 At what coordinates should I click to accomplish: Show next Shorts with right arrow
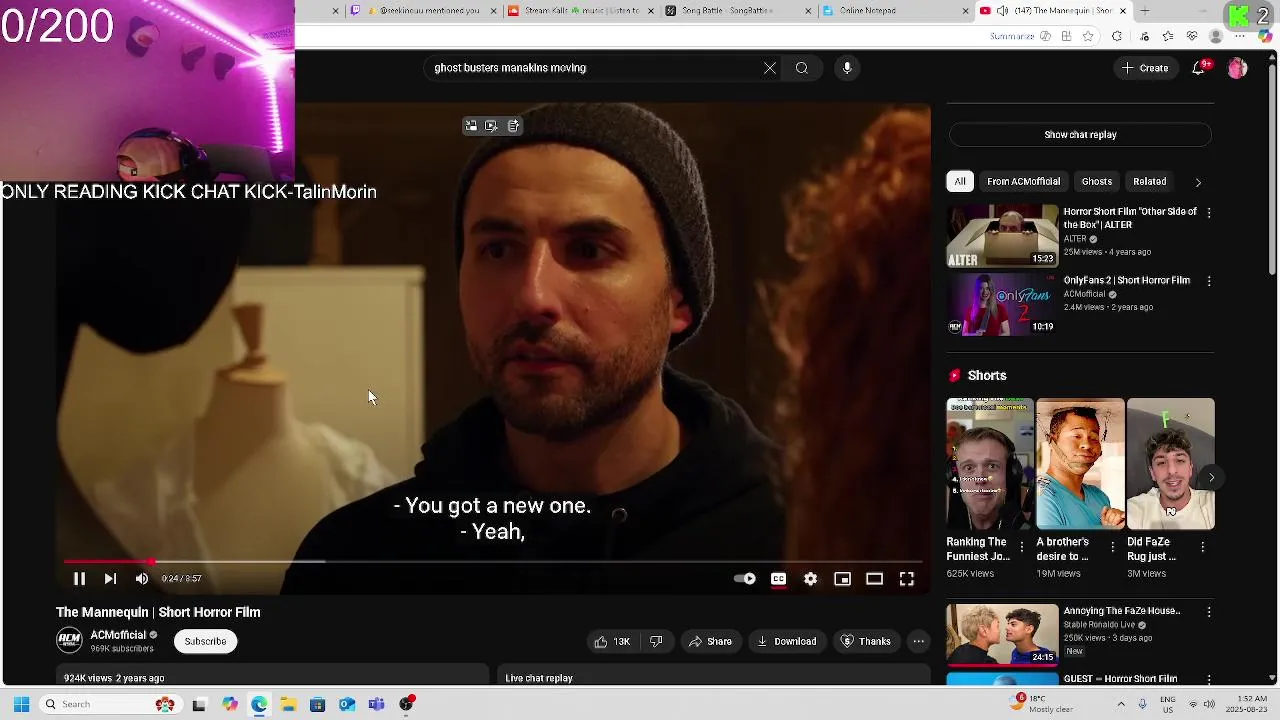tap(1211, 477)
